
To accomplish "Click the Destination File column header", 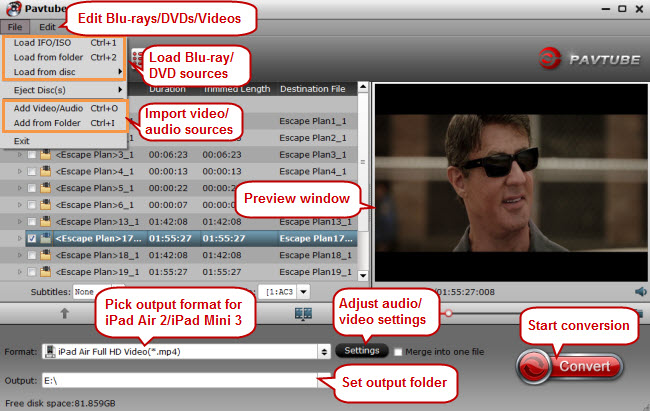I will click(x=313, y=89).
